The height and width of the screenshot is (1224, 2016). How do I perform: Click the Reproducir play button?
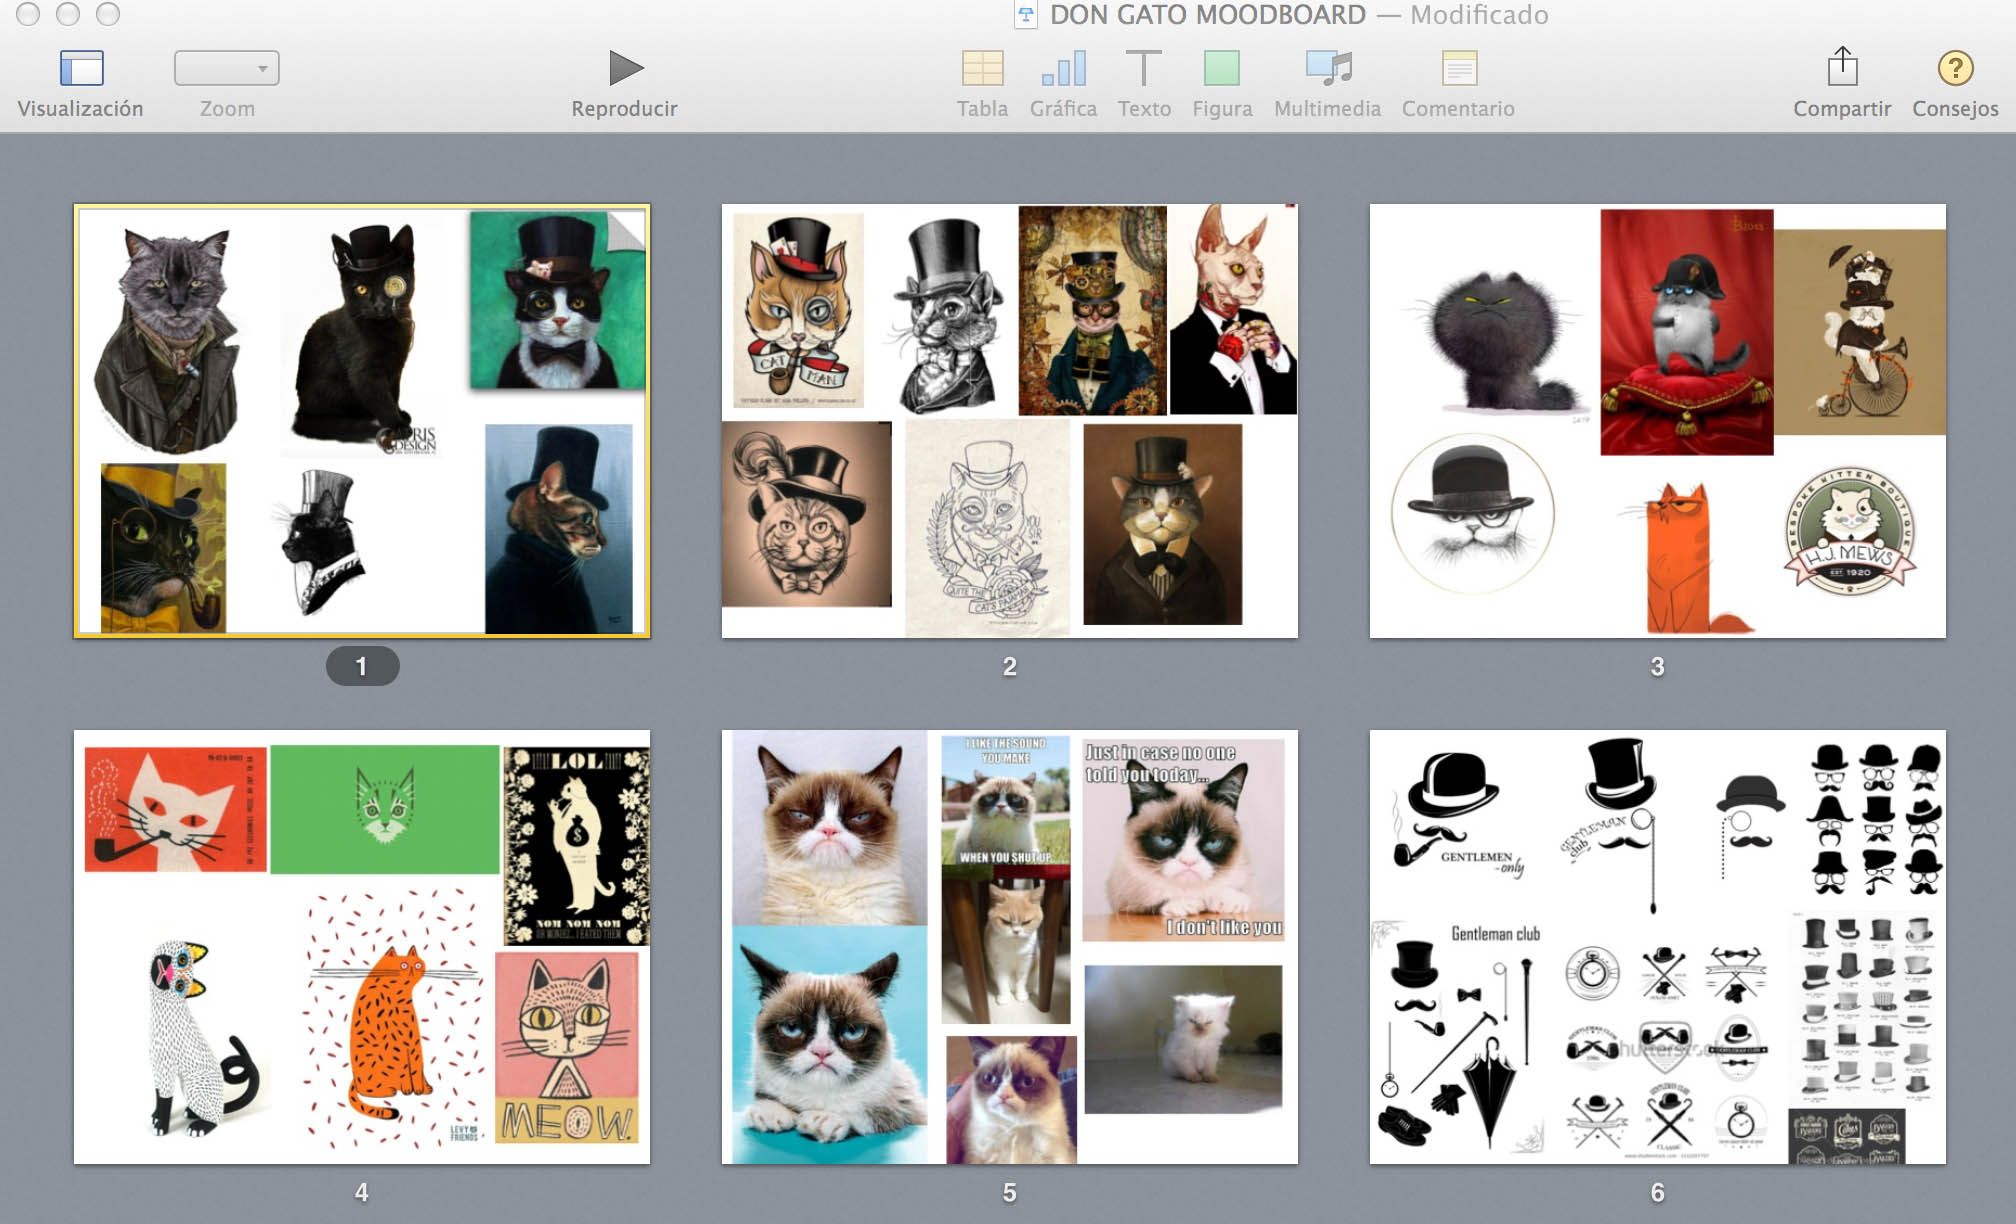626,68
